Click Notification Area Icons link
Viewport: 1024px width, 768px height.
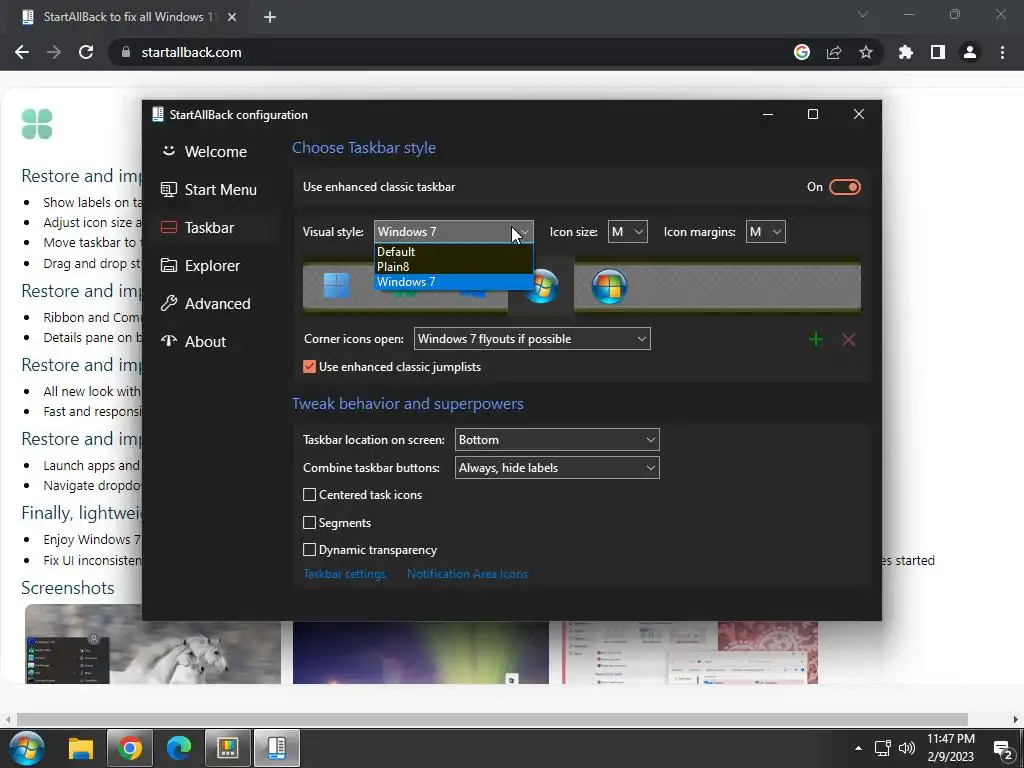(x=467, y=574)
